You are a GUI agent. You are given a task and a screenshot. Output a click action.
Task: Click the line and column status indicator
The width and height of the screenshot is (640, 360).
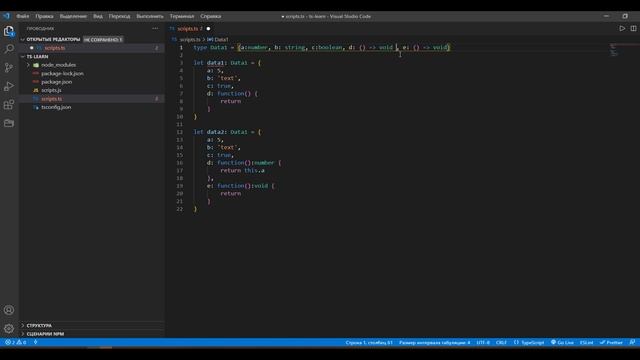369,342
